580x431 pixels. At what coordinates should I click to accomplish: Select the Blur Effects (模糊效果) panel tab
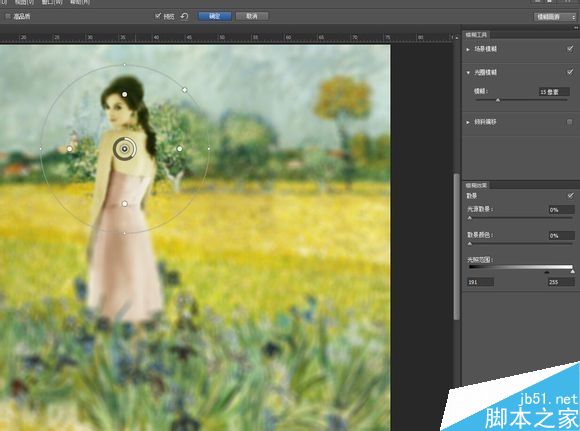(476, 185)
